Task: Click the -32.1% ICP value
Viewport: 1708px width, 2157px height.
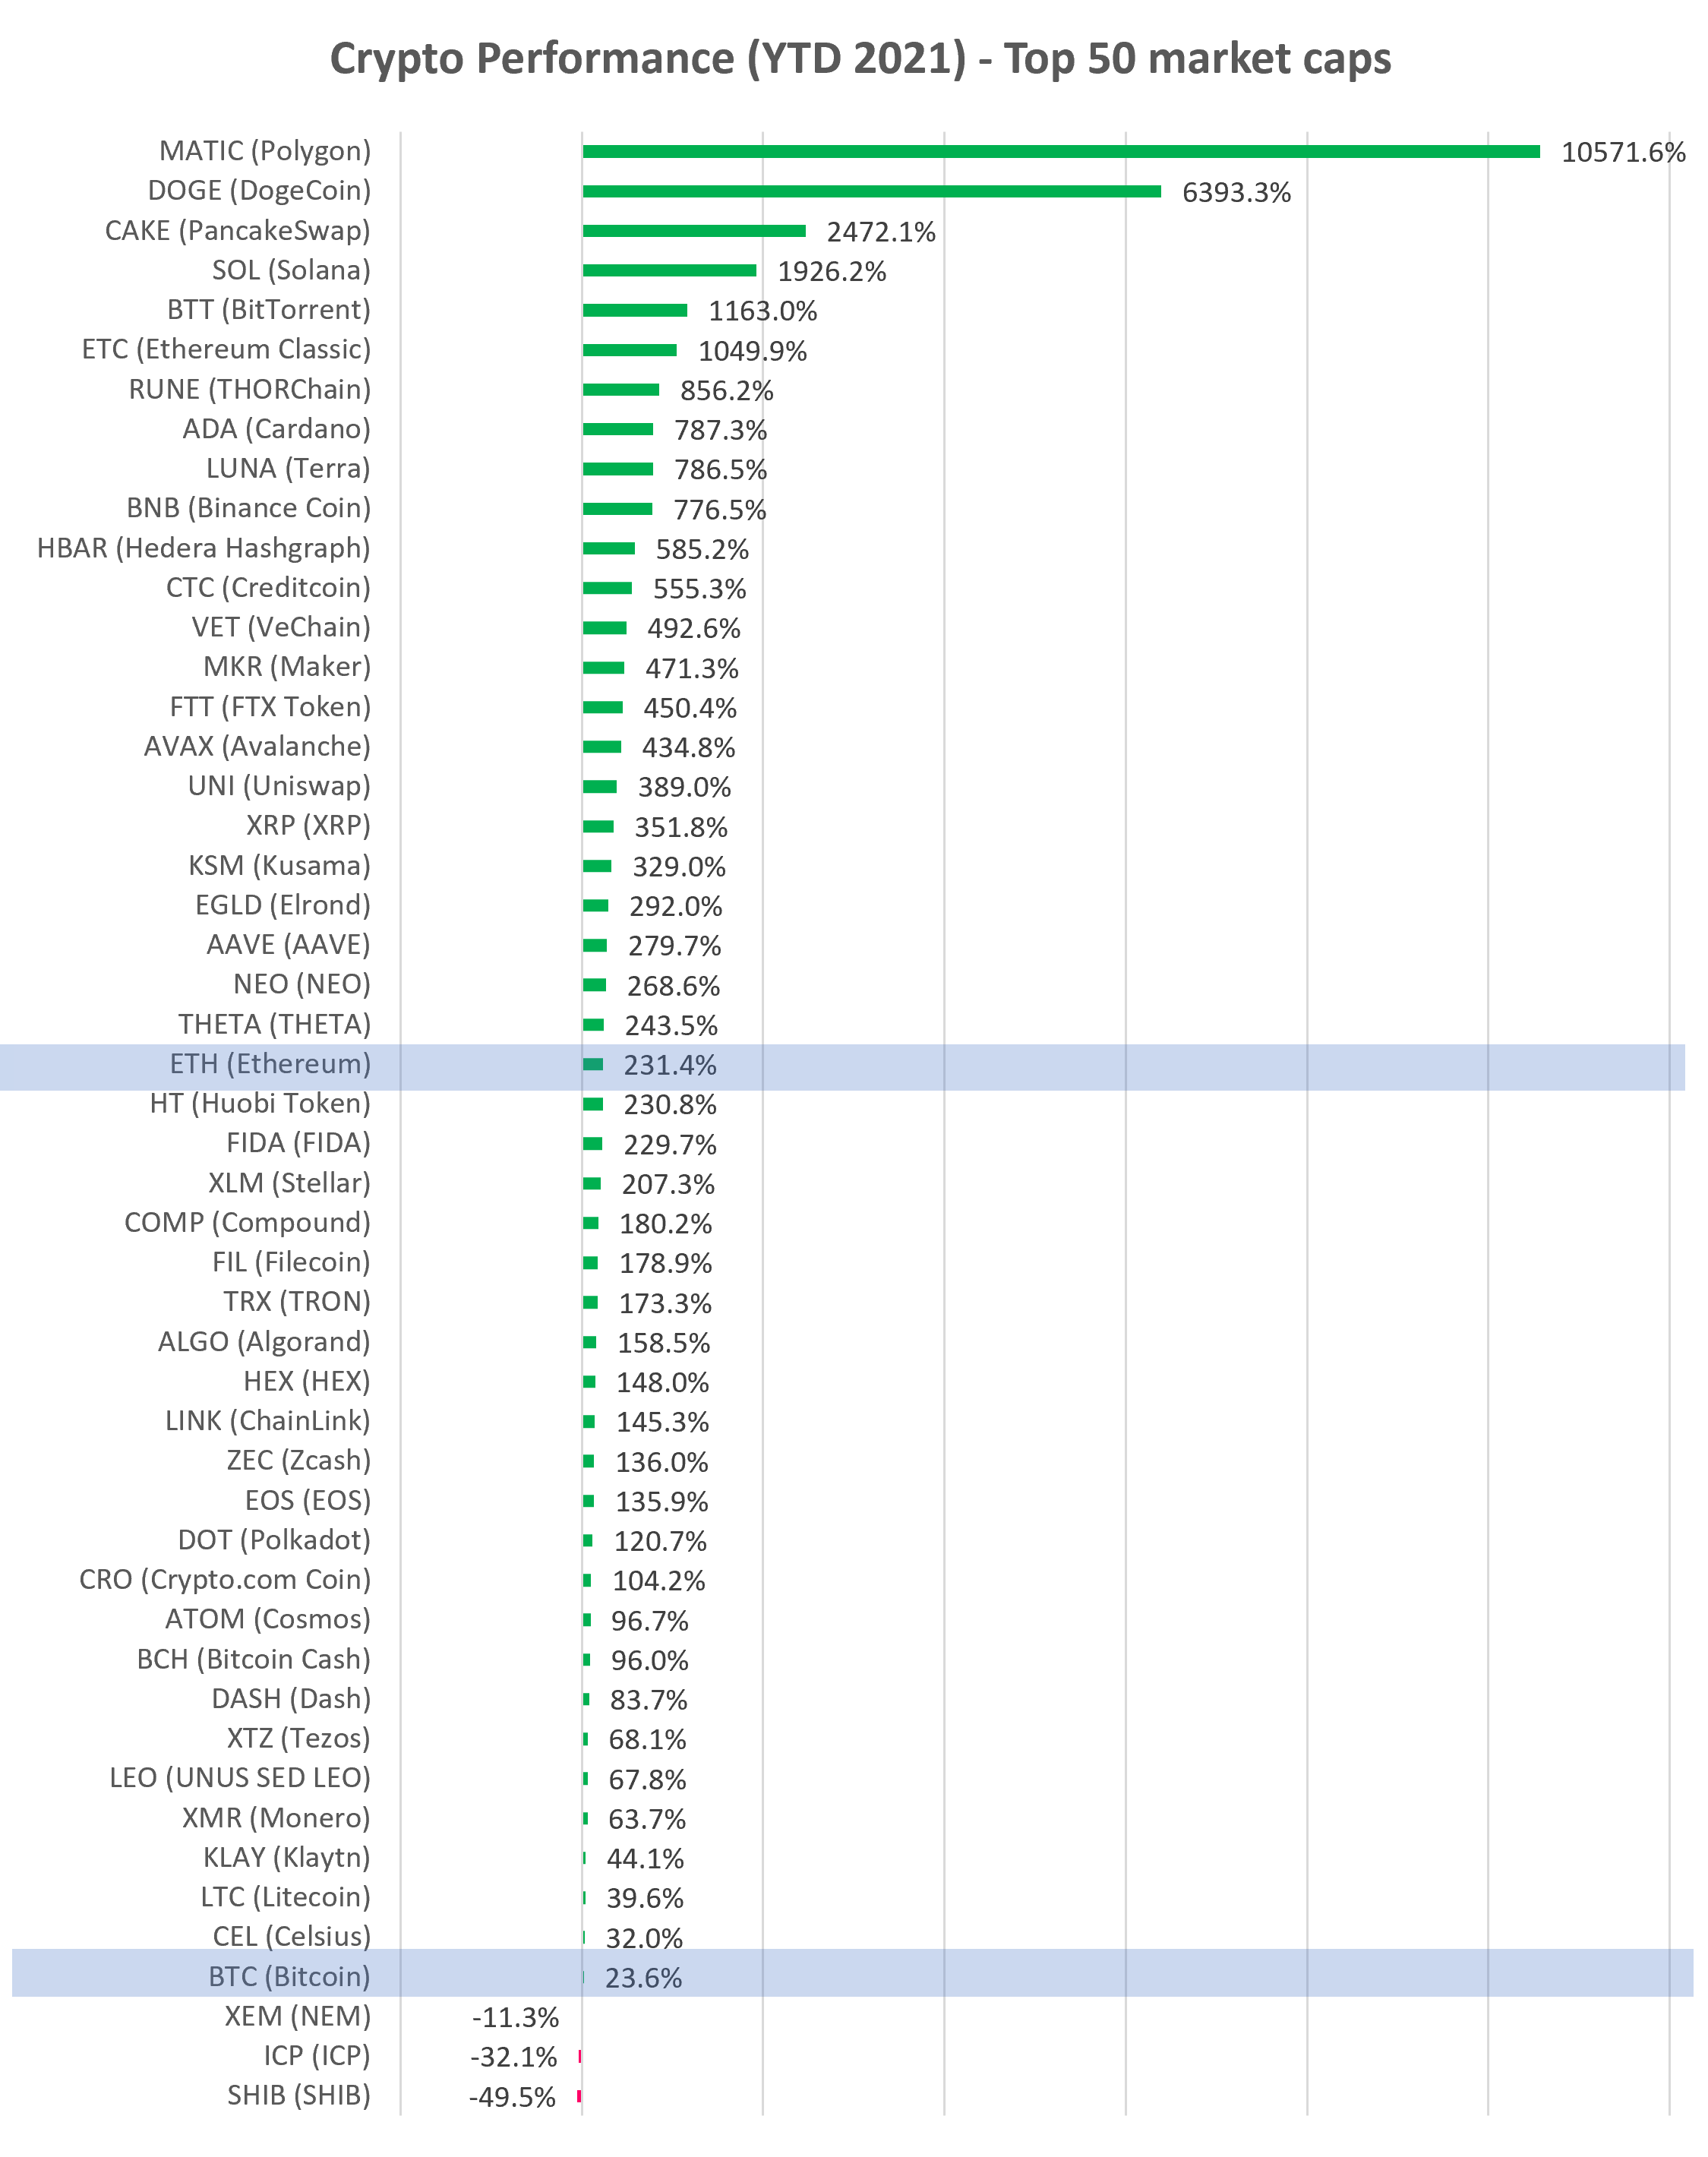Action: pos(513,2057)
